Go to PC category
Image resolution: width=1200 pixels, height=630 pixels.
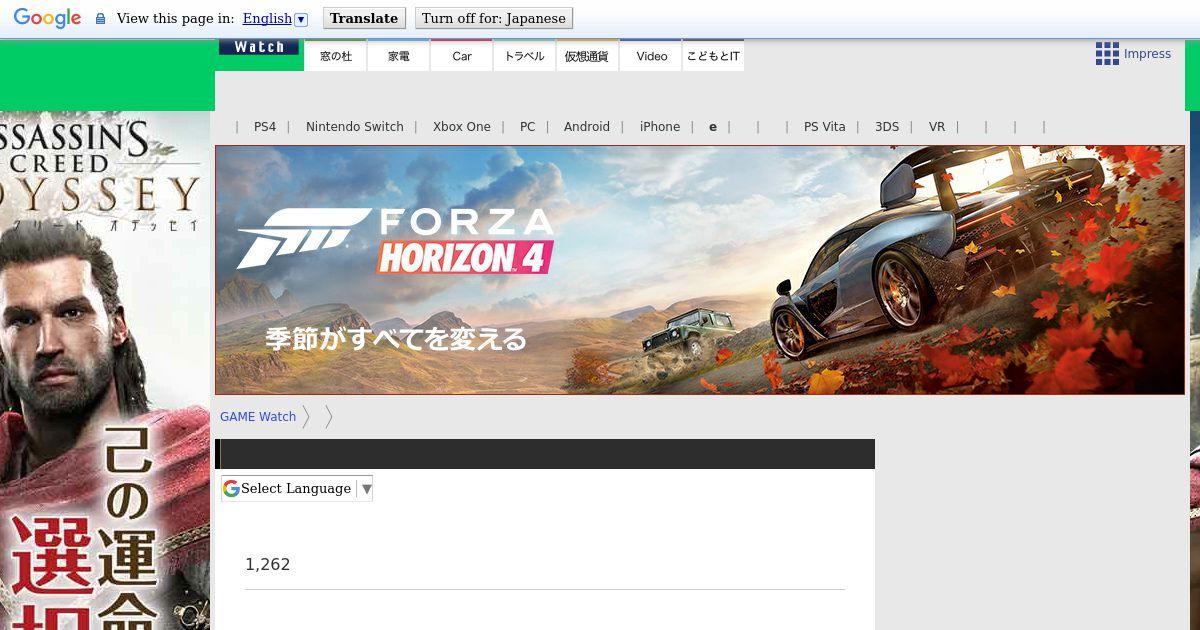click(528, 127)
